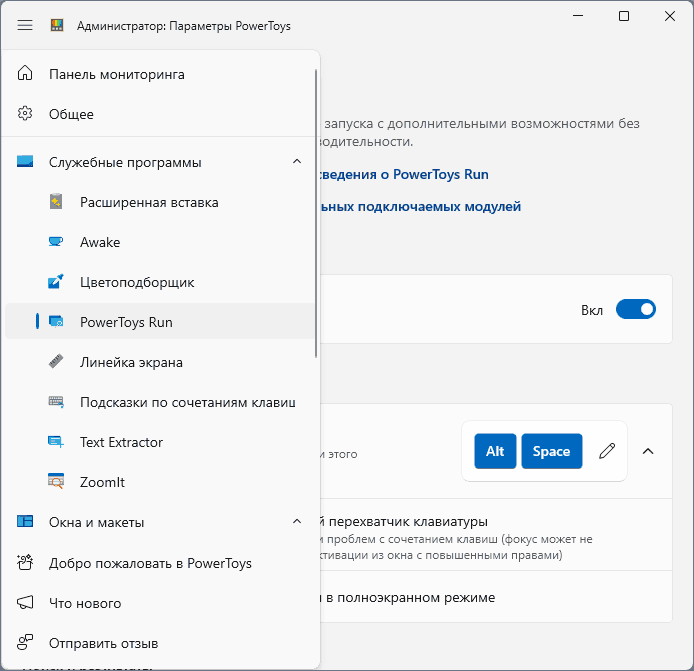This screenshot has width=694, height=671.
Task: Turn off the PowerToys Run Вкл toggle
Action: click(x=636, y=309)
